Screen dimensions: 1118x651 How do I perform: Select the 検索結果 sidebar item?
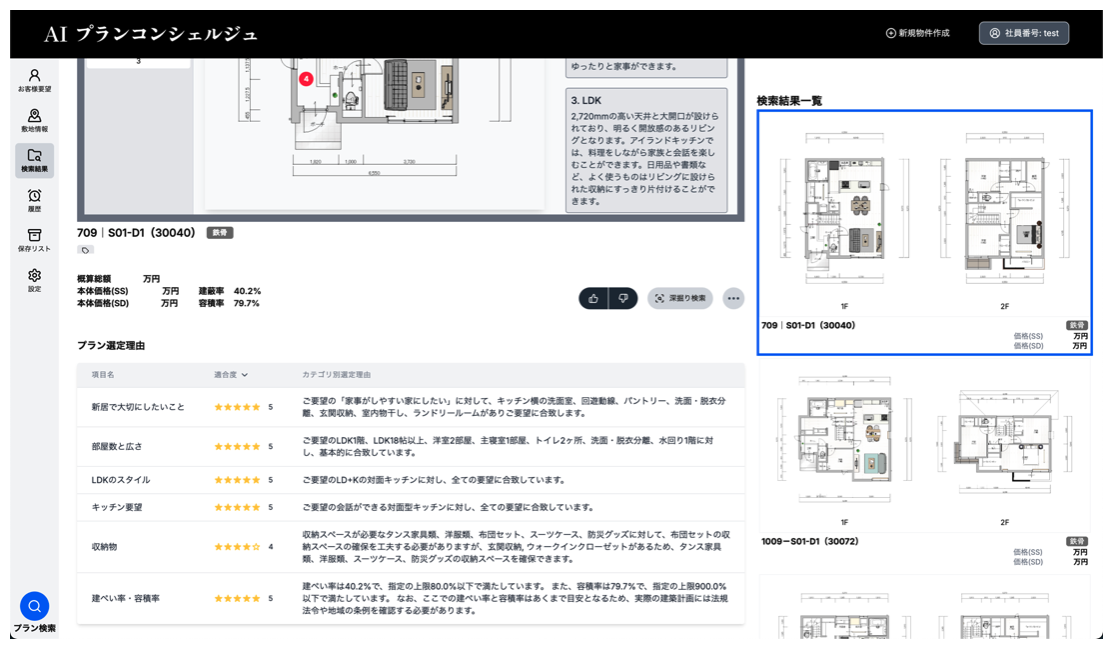pos(34,160)
